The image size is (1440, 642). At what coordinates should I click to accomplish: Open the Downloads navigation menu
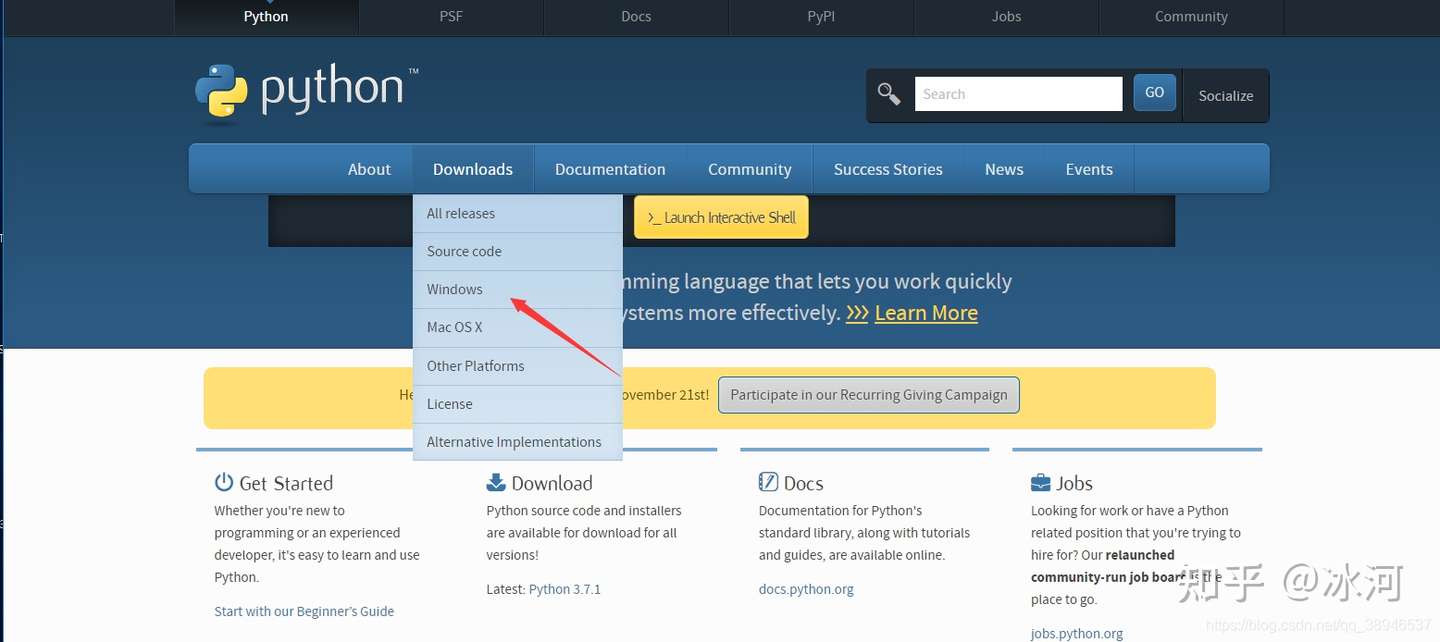pyautogui.click(x=473, y=169)
